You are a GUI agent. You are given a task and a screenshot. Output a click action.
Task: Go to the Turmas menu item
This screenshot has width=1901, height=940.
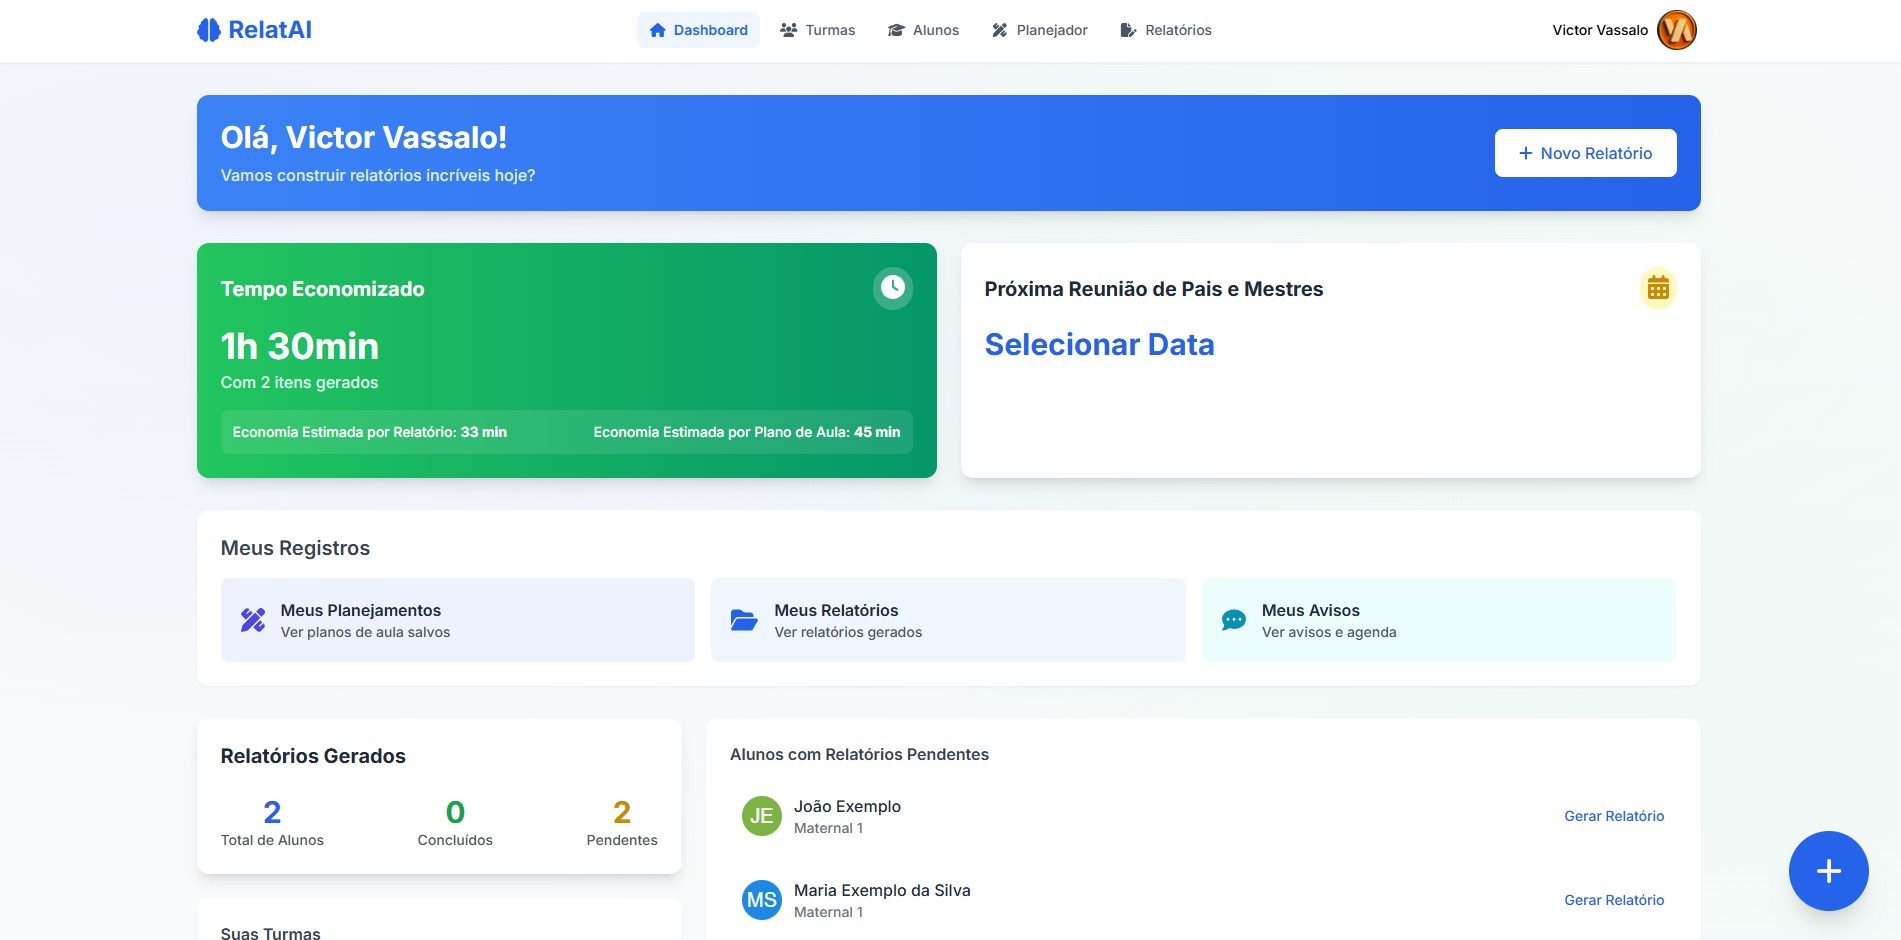[817, 30]
